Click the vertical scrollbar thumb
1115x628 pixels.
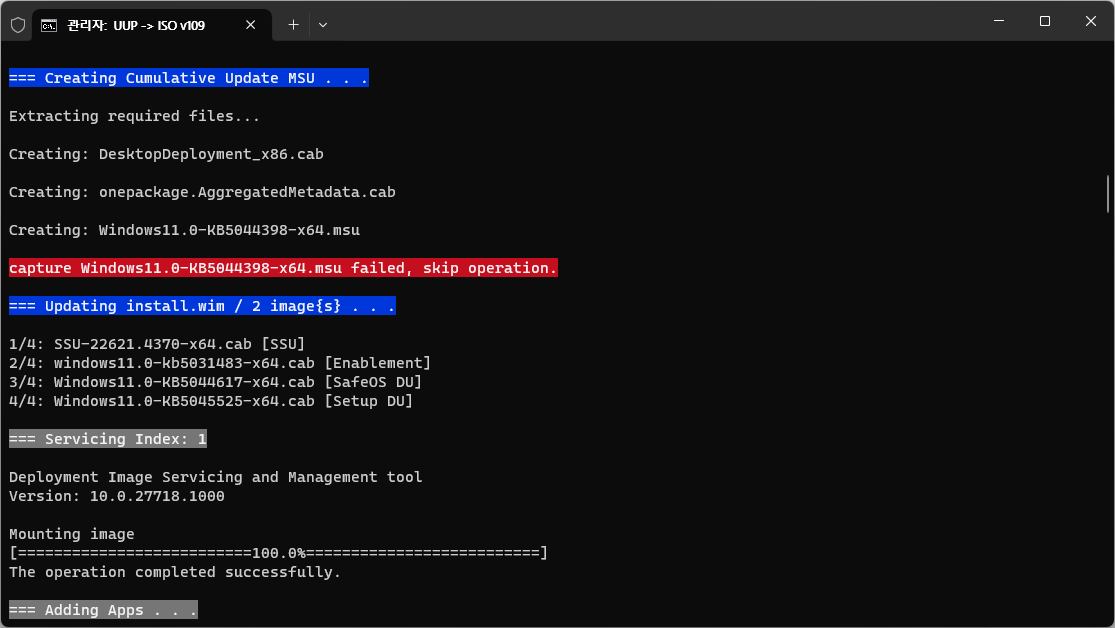(x=1108, y=193)
